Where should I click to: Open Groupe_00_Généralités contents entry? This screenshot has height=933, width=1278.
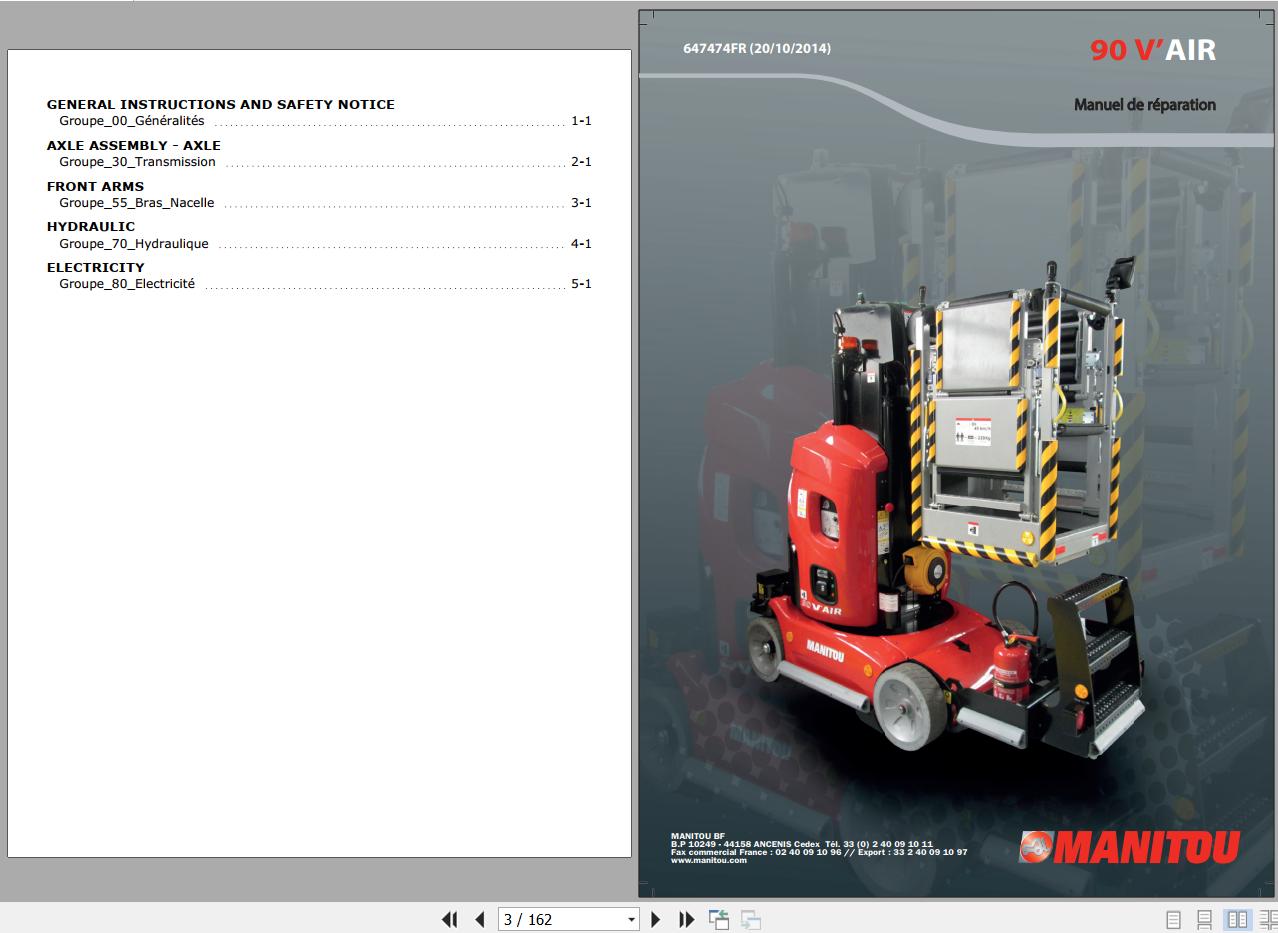click(325, 121)
